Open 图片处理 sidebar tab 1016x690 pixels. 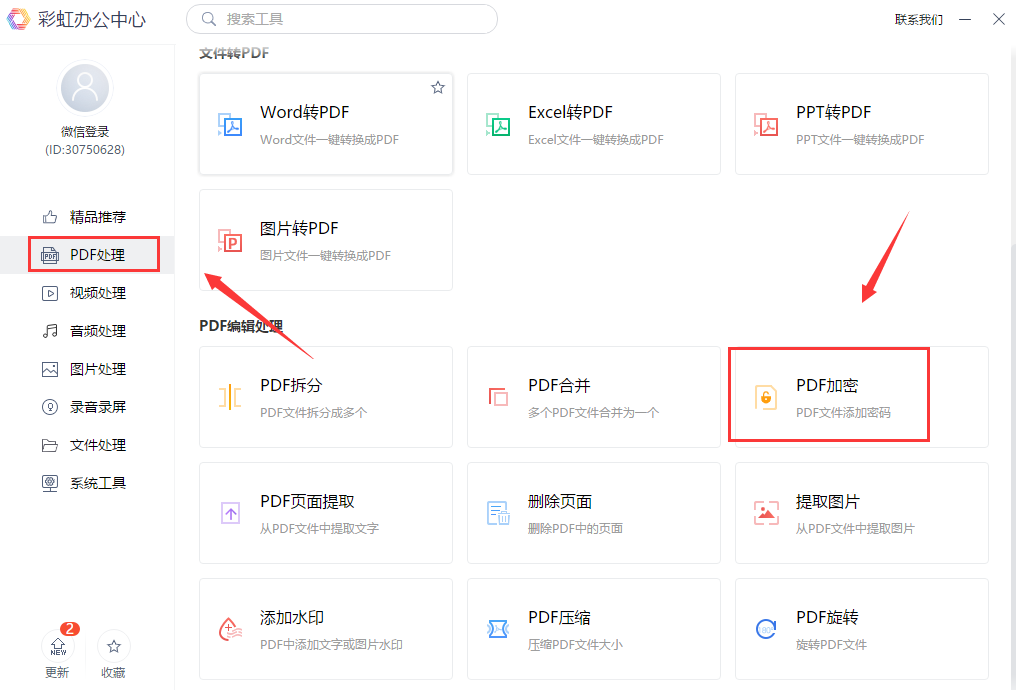pos(87,369)
